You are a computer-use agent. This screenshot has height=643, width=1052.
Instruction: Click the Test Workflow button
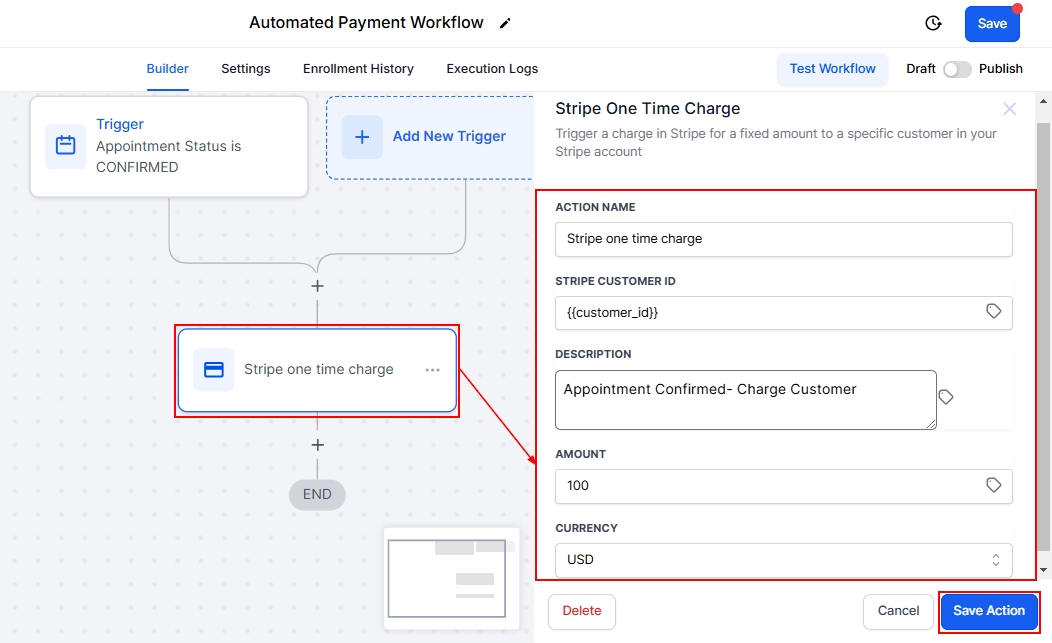click(832, 69)
